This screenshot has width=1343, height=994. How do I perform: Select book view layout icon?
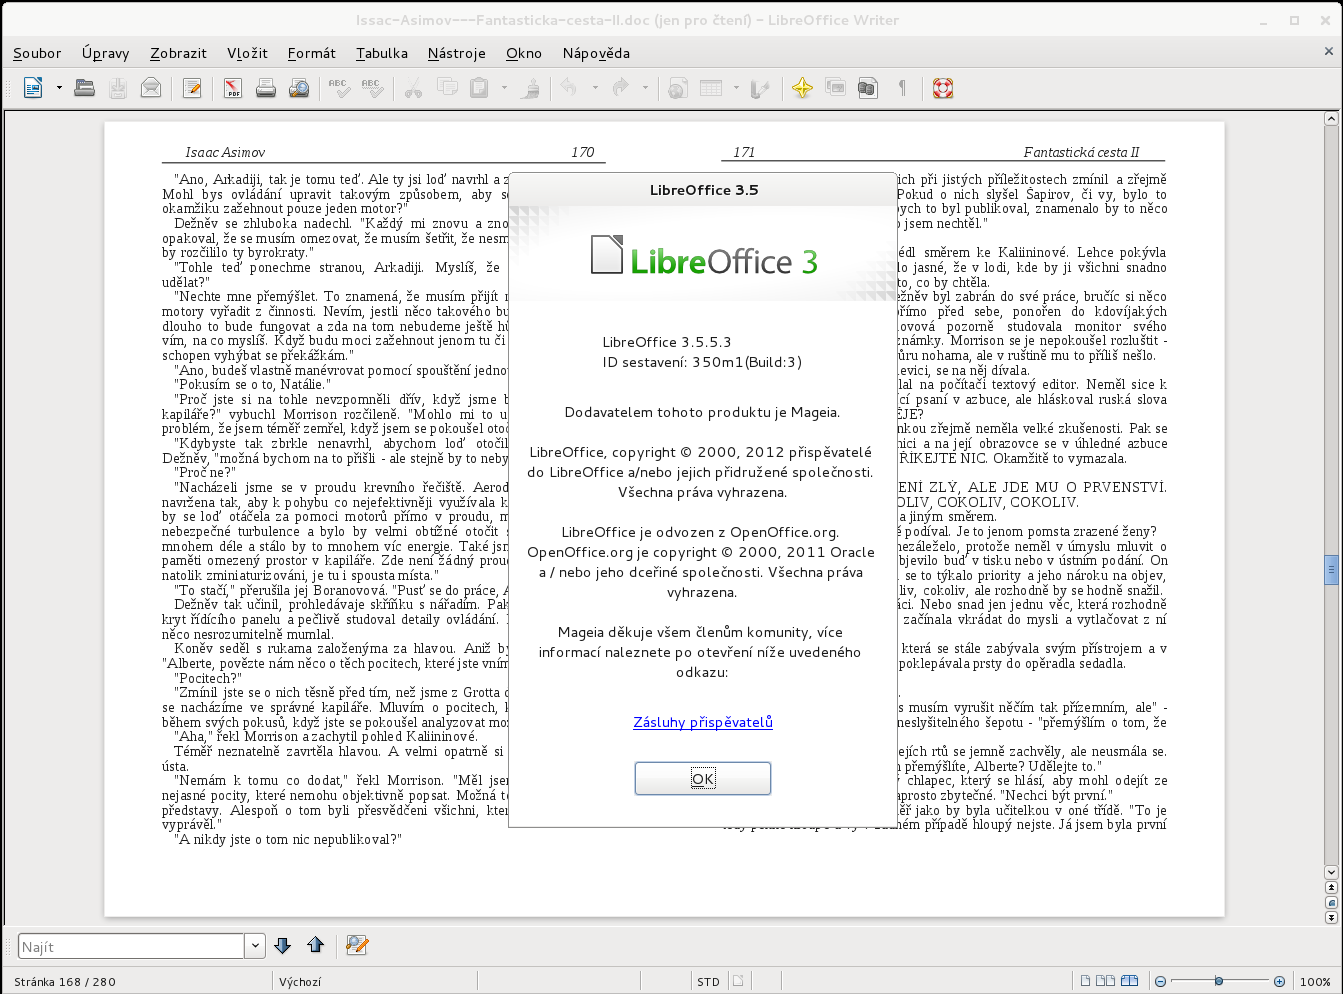click(x=1130, y=982)
